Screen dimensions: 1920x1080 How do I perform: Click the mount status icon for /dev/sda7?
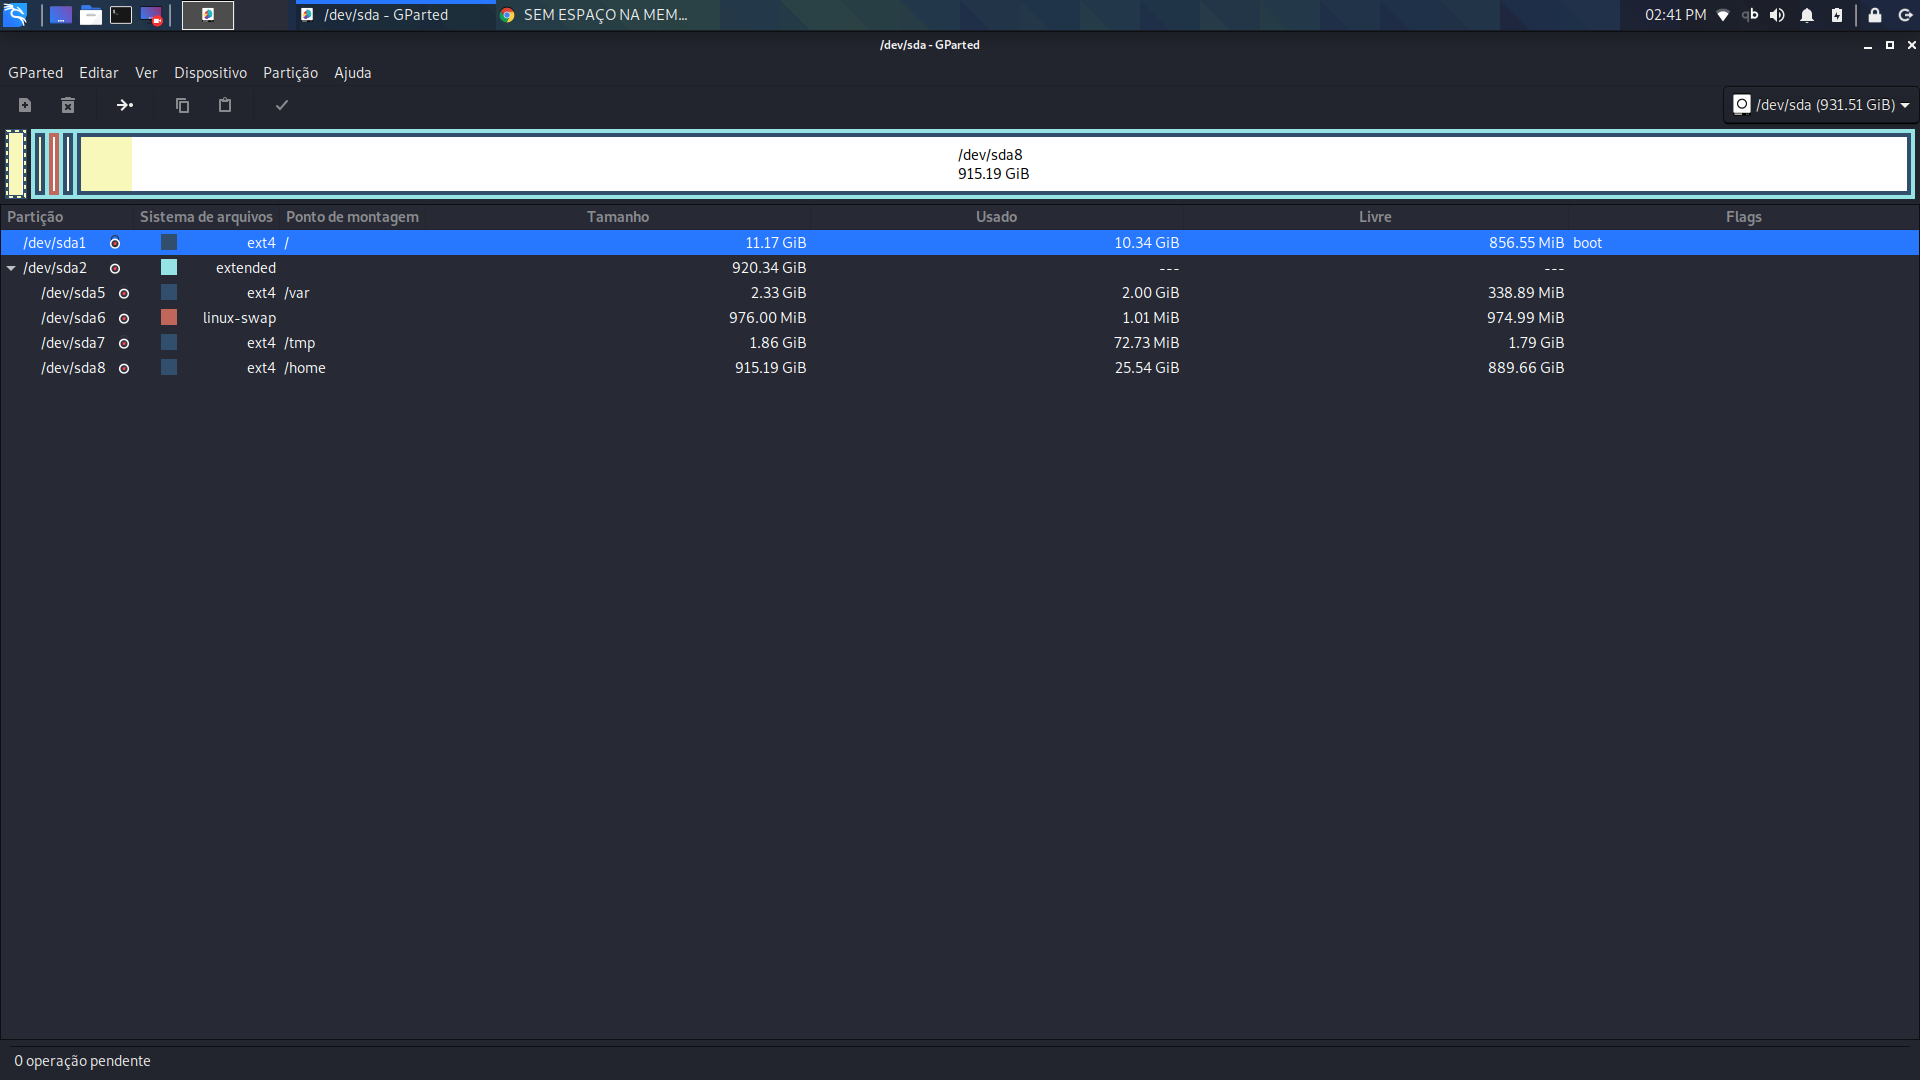124,343
